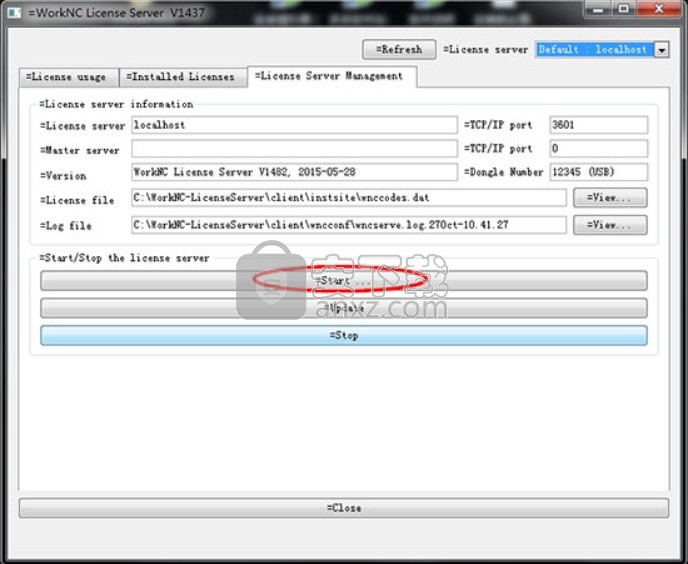Screen dimensions: 688x564
Task: Switch to the Installed Licenses tab
Action: (183, 77)
